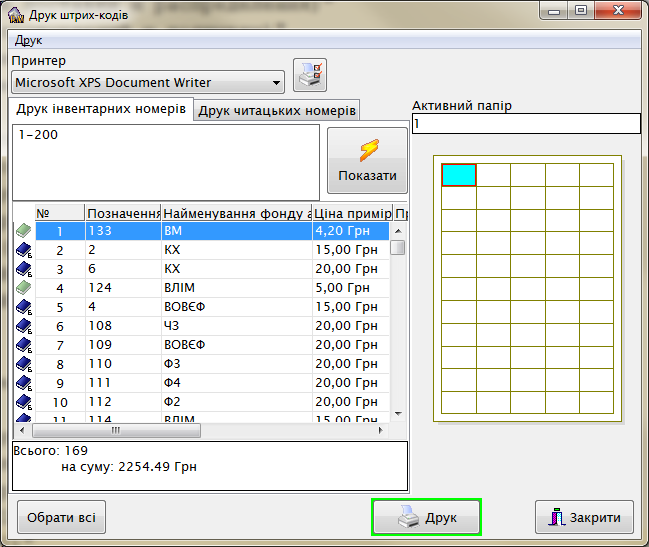This screenshot has height=547, width=649.
Task: Click the Закрити button
Action: click(584, 518)
